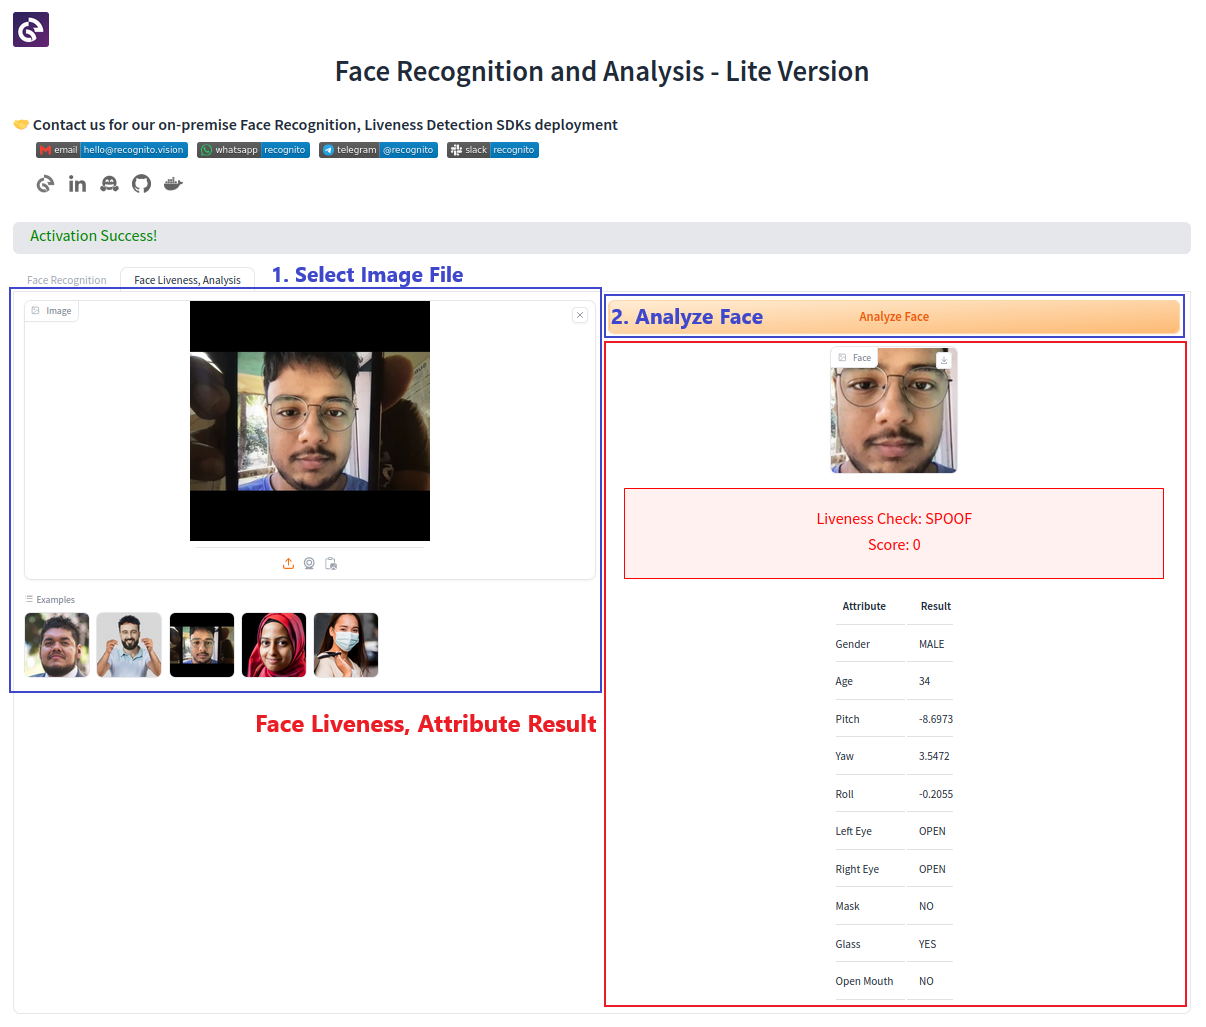Click the webcam capture icon under the image

[x=310, y=564]
